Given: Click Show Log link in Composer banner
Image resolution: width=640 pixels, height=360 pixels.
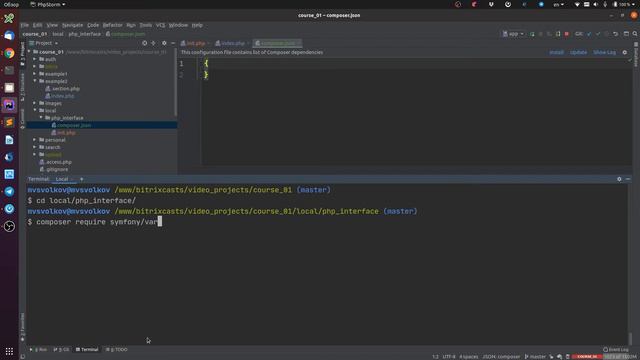Looking at the screenshot, I should (604, 52).
